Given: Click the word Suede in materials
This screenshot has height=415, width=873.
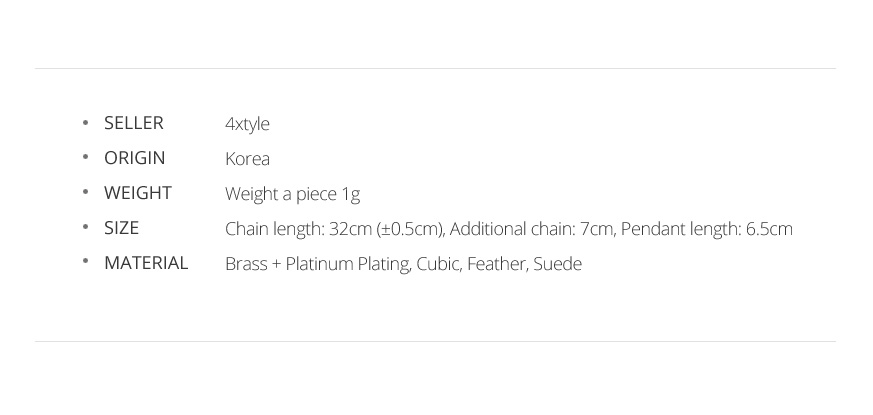Looking at the screenshot, I should (557, 264).
